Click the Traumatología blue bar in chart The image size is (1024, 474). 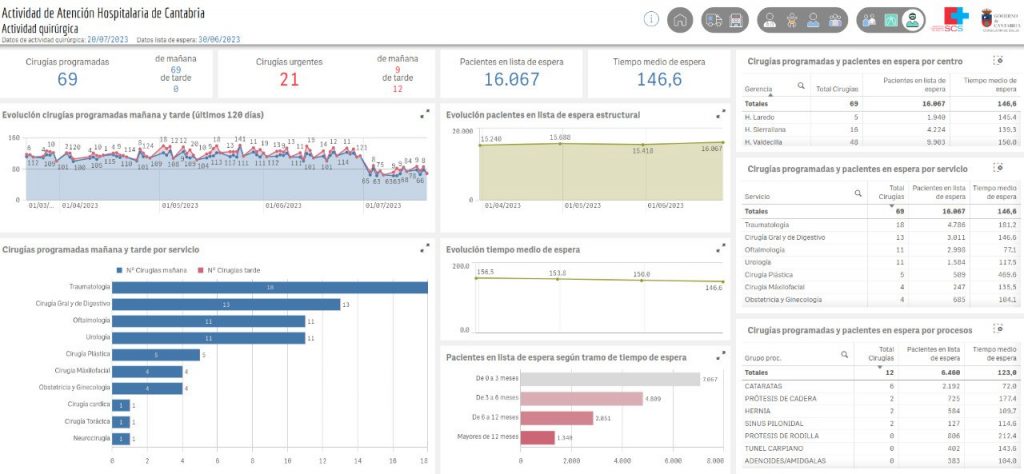[x=270, y=288]
